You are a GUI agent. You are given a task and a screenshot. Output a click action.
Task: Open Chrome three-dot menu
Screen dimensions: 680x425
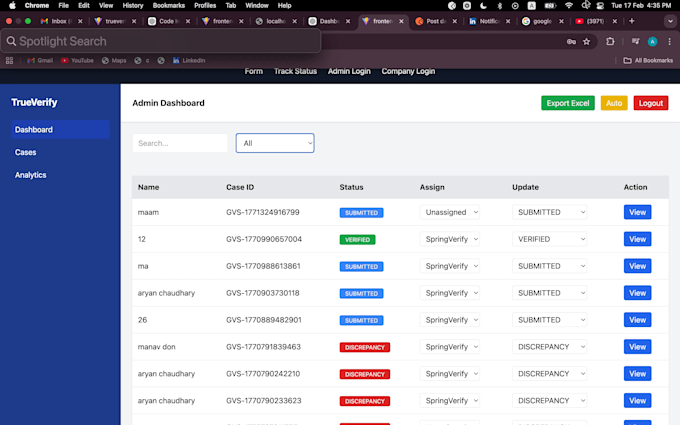tap(670, 42)
